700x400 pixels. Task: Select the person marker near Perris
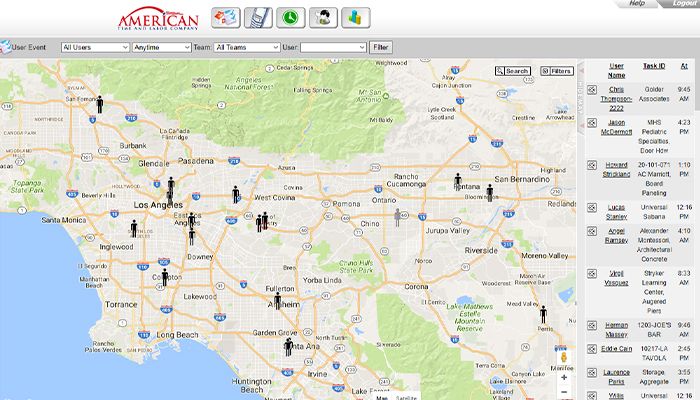[543, 314]
